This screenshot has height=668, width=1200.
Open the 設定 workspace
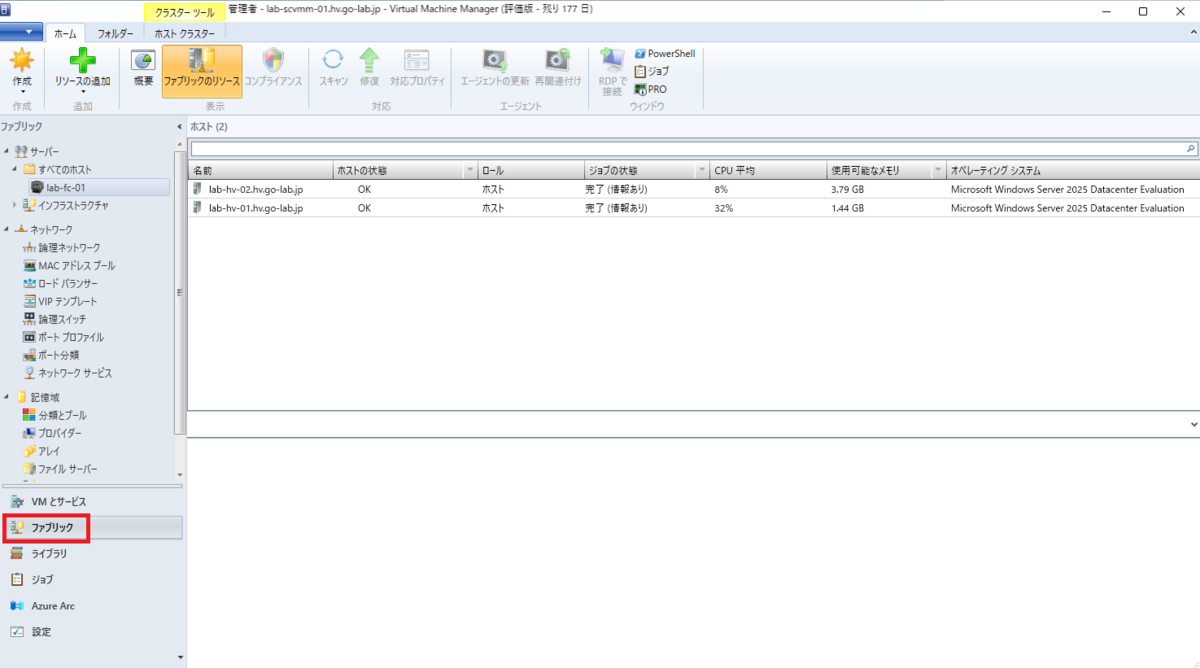pos(91,631)
